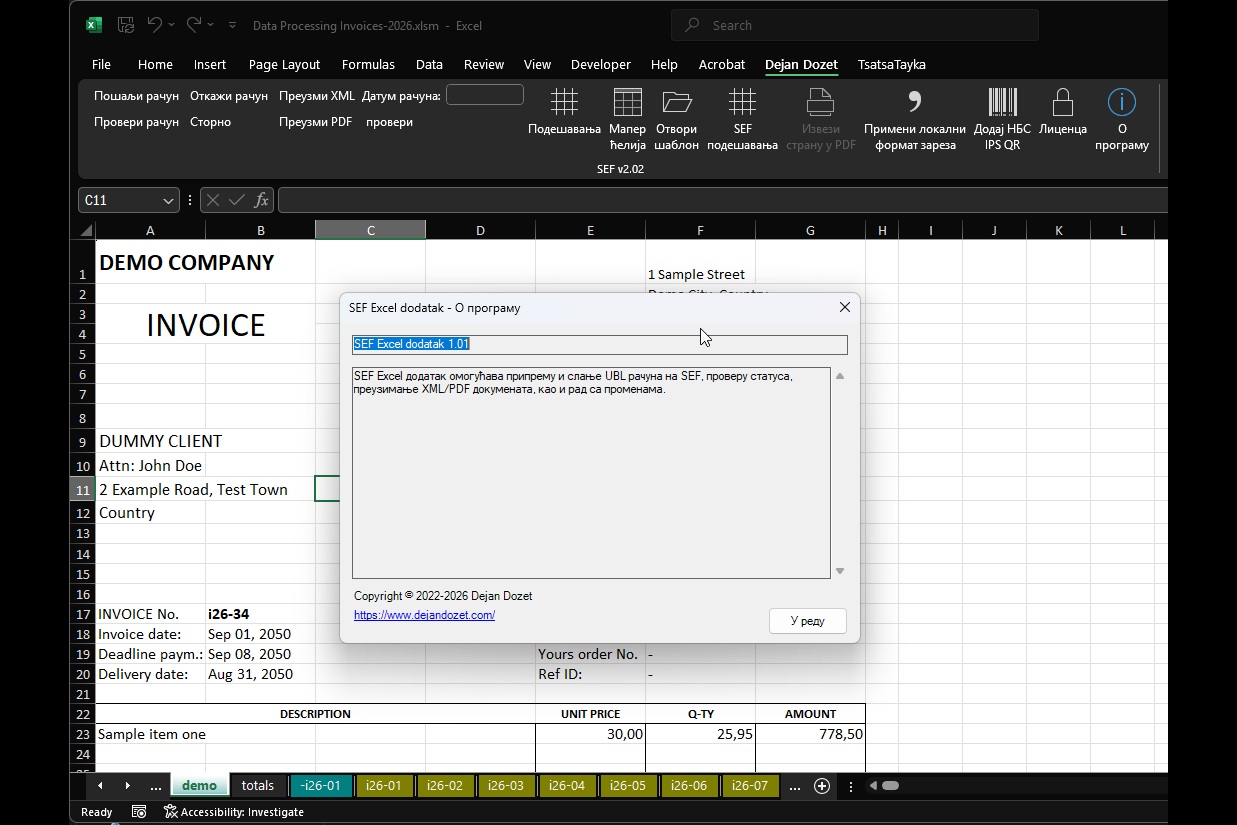This screenshot has height=825, width=1237.
Task: Click the Сторно button
Action: 211,122
